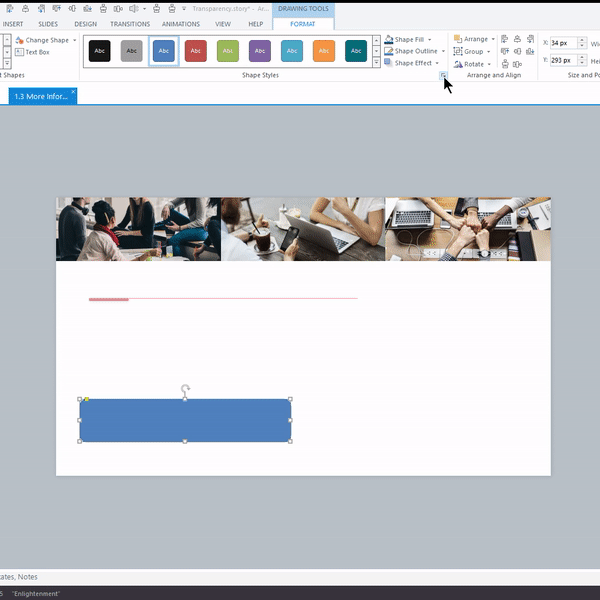Click the Arrange icon
Viewport: 600px width, 600px height.
coord(458,39)
